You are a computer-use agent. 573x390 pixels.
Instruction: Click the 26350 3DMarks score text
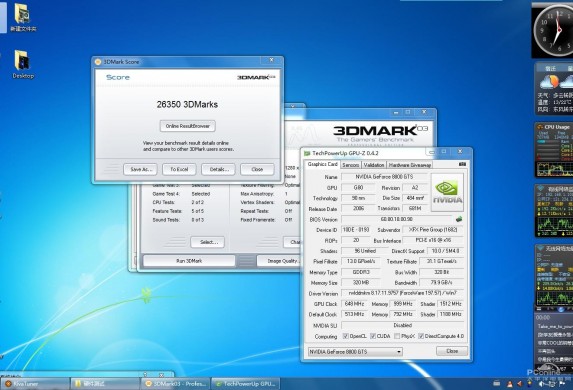click(187, 105)
